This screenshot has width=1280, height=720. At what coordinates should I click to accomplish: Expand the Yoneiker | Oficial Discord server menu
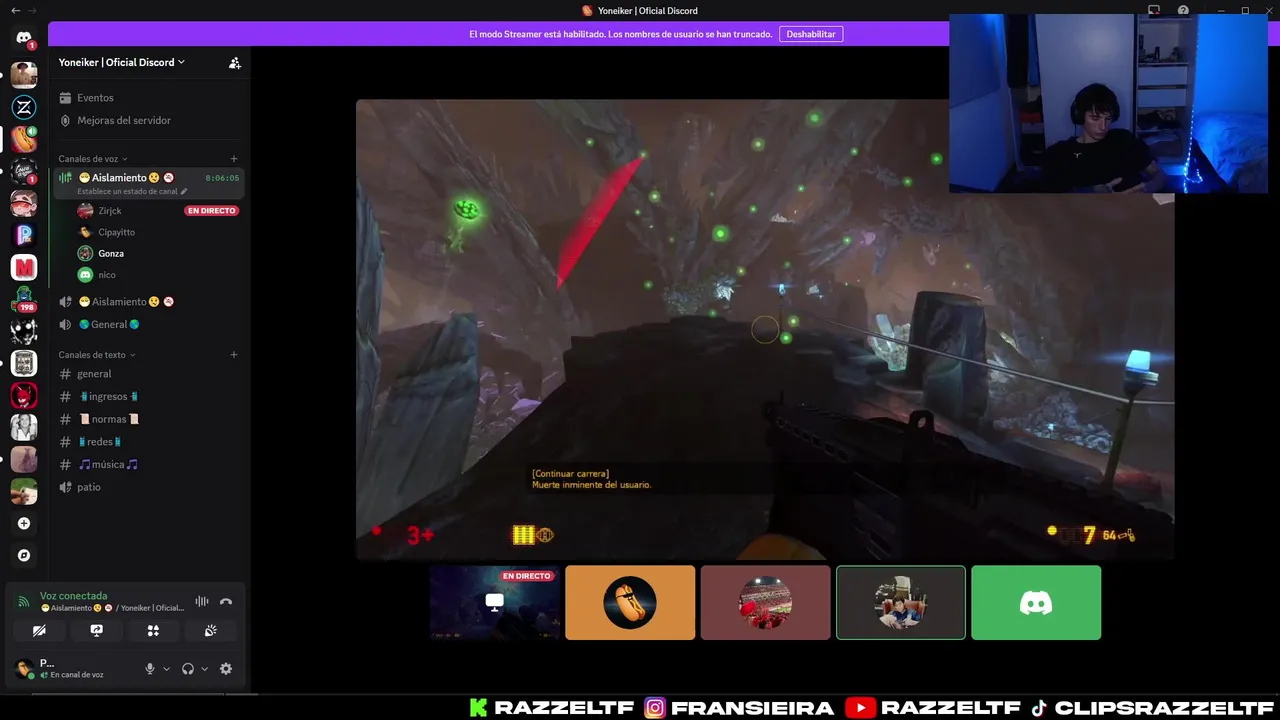click(x=122, y=62)
